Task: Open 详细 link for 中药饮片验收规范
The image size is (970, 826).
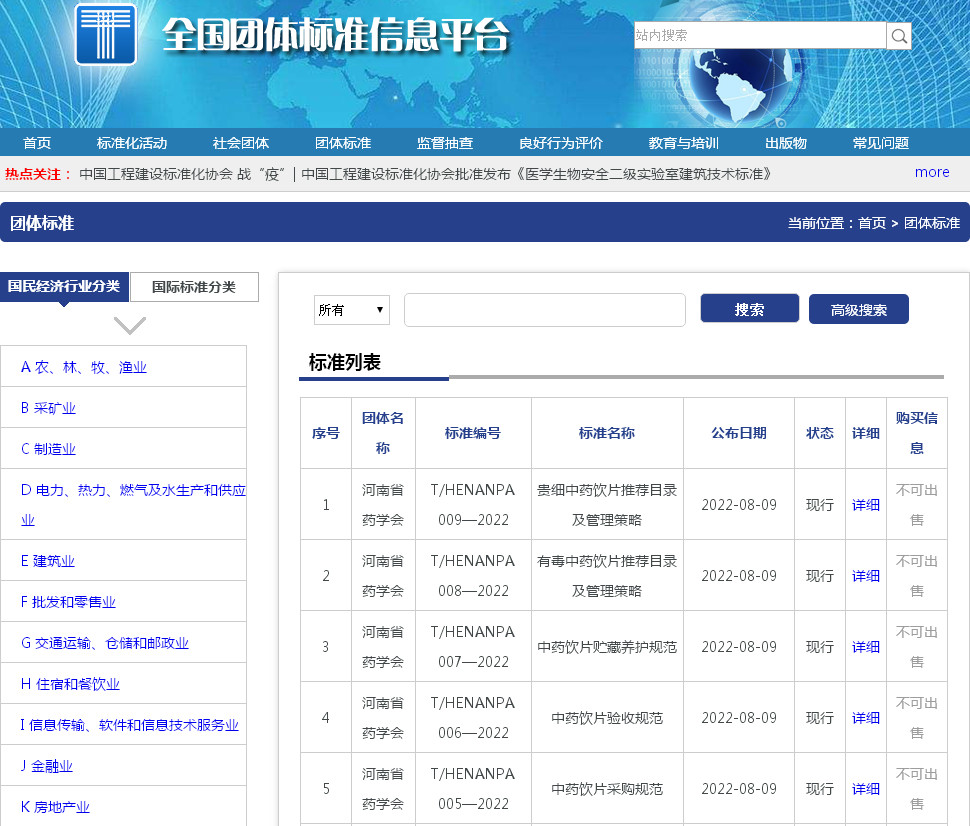Action: click(x=865, y=718)
